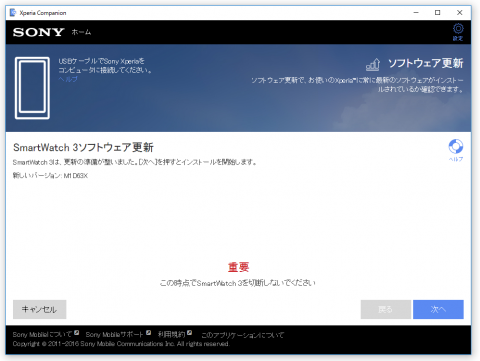Viewport: 480px width, 361px height.
Task: Click the キャンセル button
Action: tap(40, 309)
